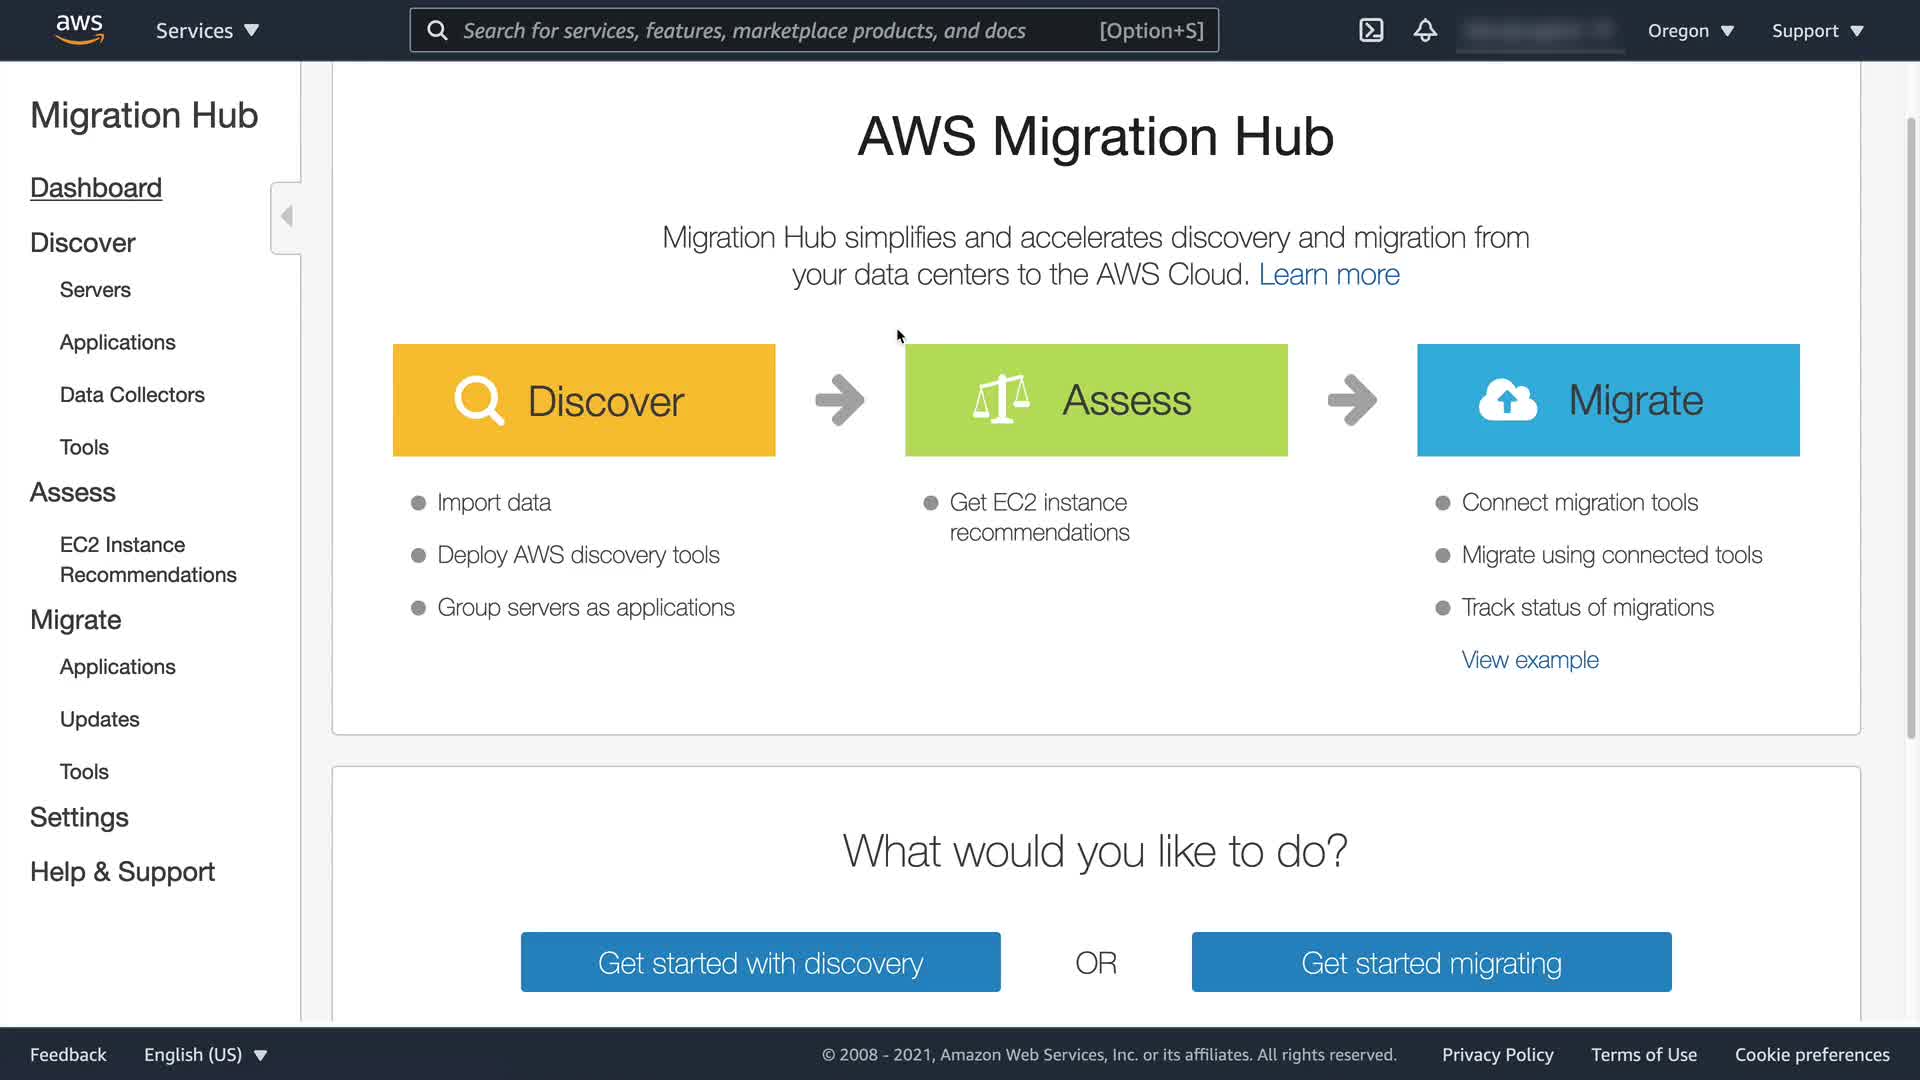Click the cloud upload icon in Migrate tile

(x=1508, y=400)
